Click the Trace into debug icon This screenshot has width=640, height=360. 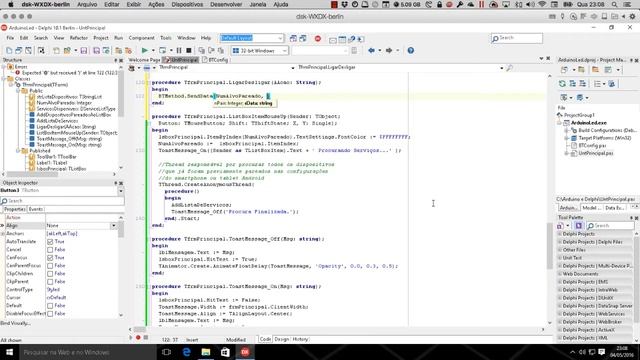(x=201, y=51)
